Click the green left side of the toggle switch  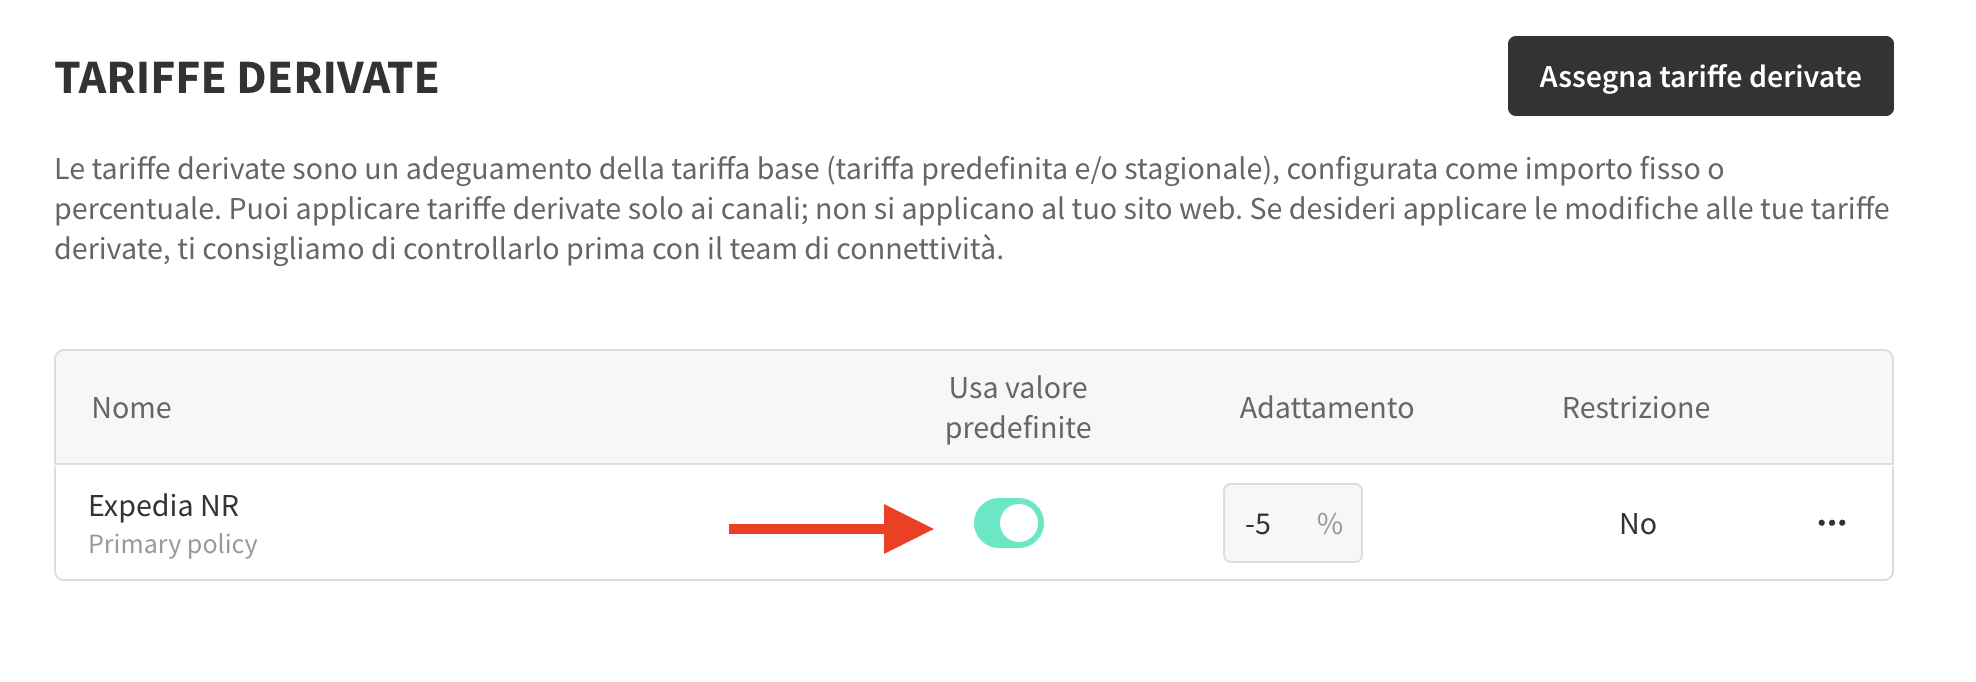point(987,523)
